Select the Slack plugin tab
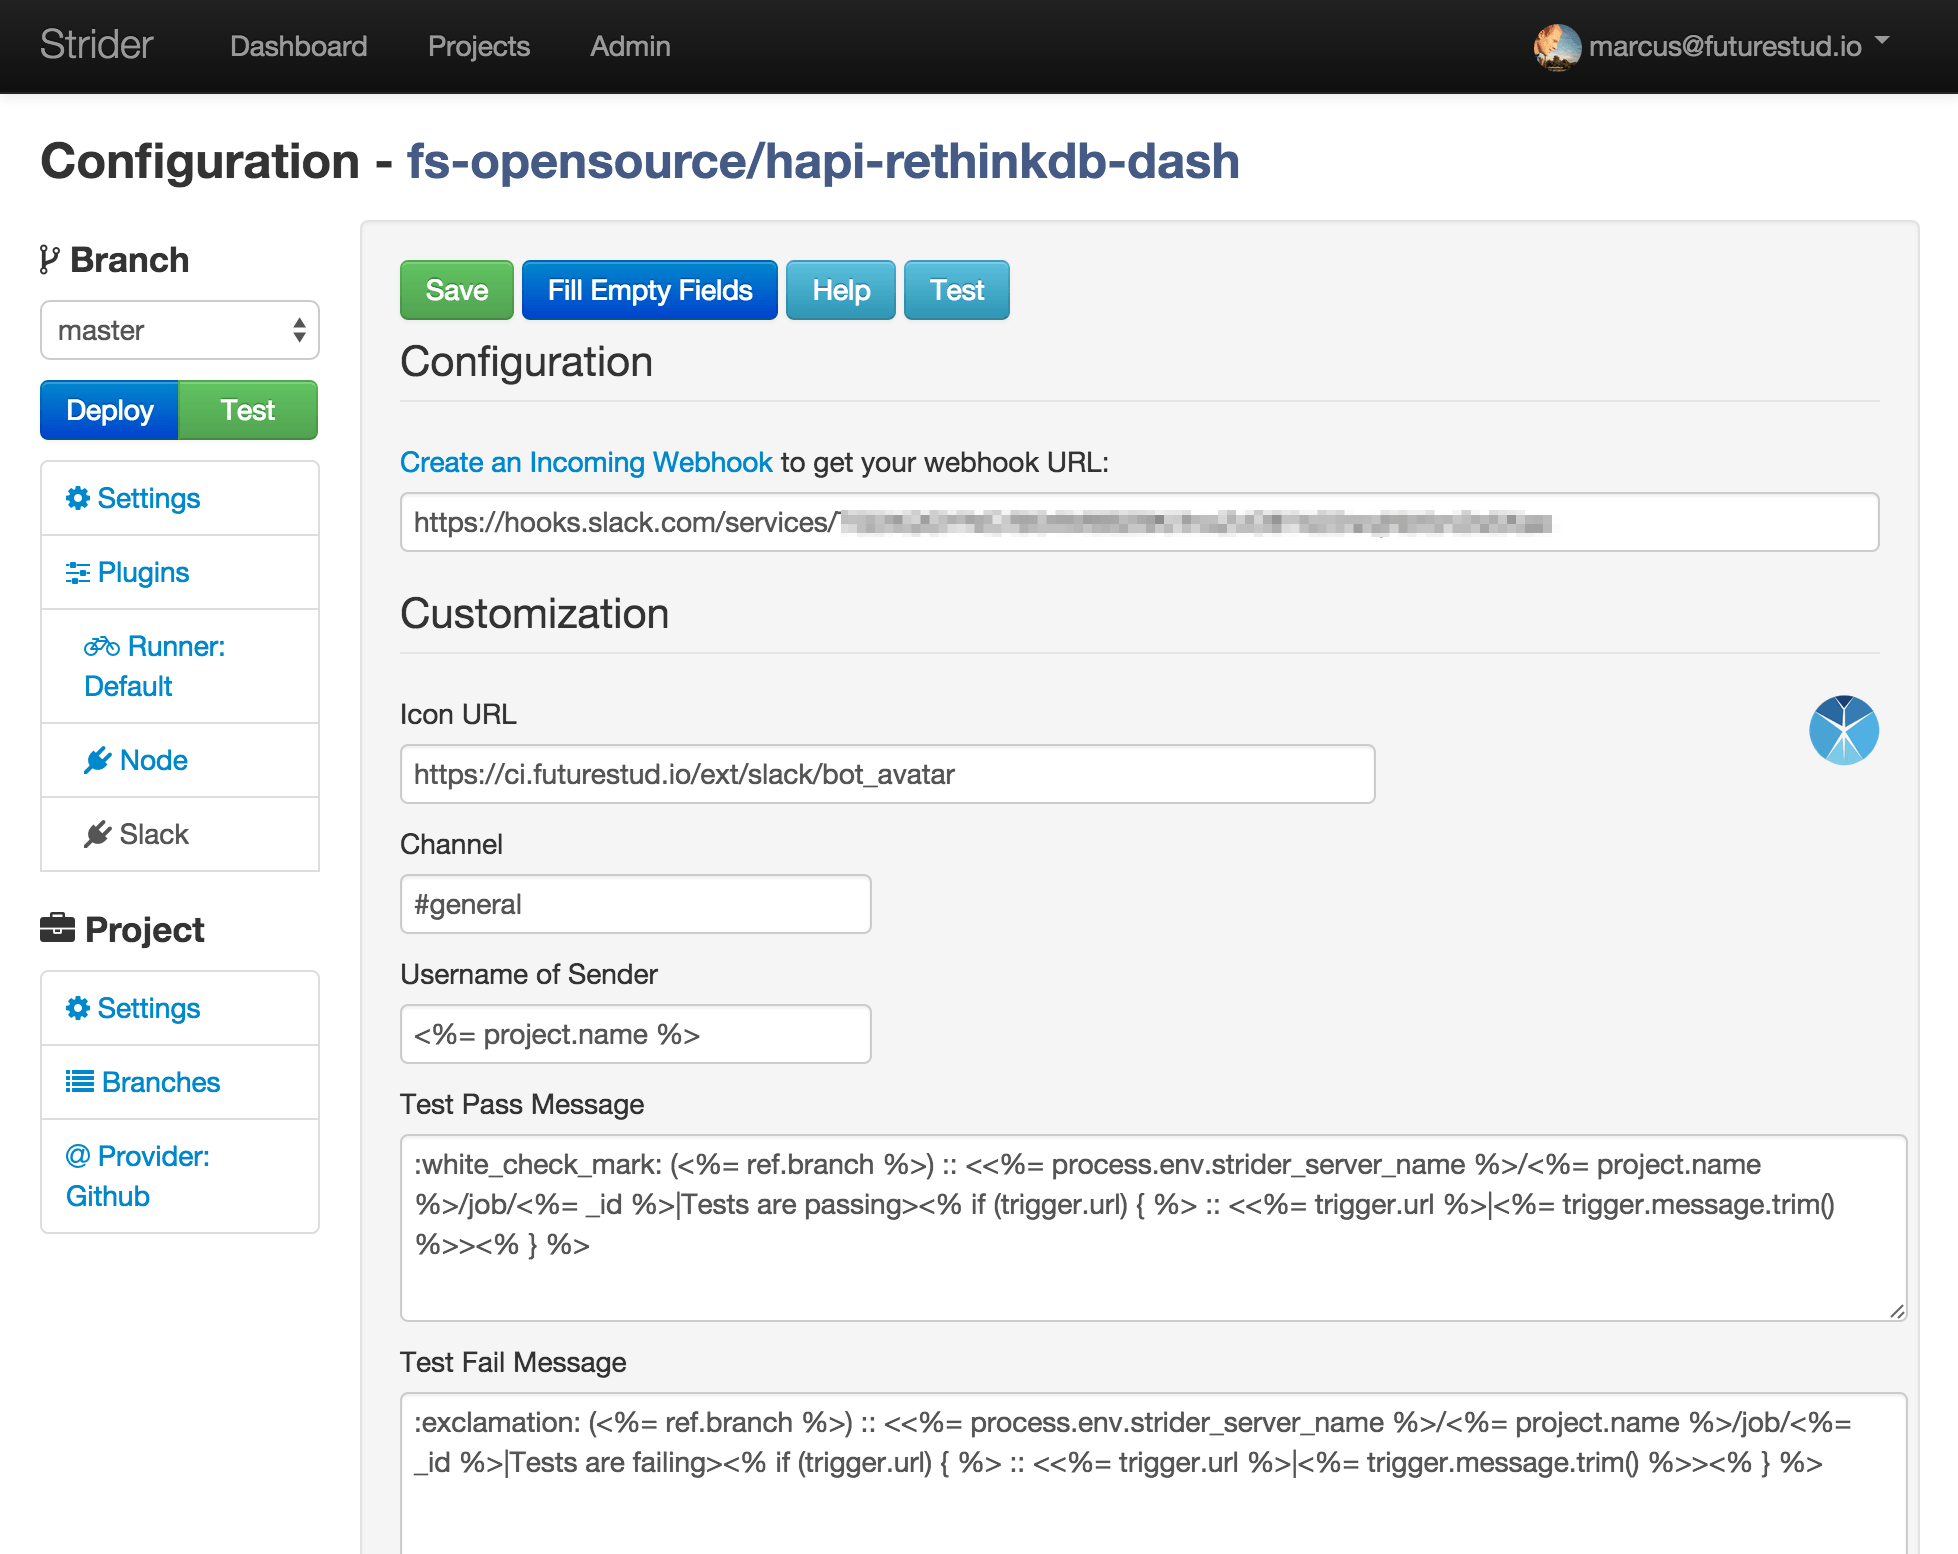 click(180, 834)
